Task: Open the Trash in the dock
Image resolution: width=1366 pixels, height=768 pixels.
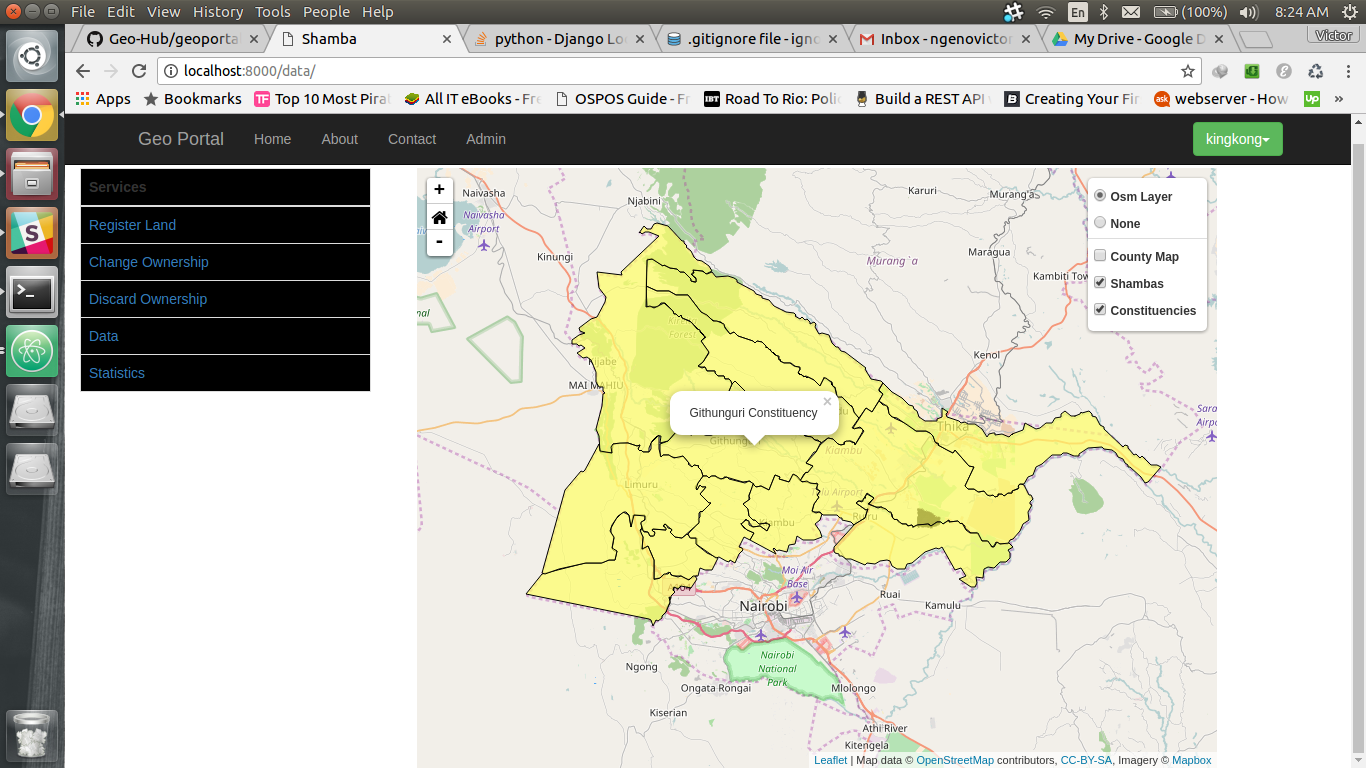Action: [32, 737]
